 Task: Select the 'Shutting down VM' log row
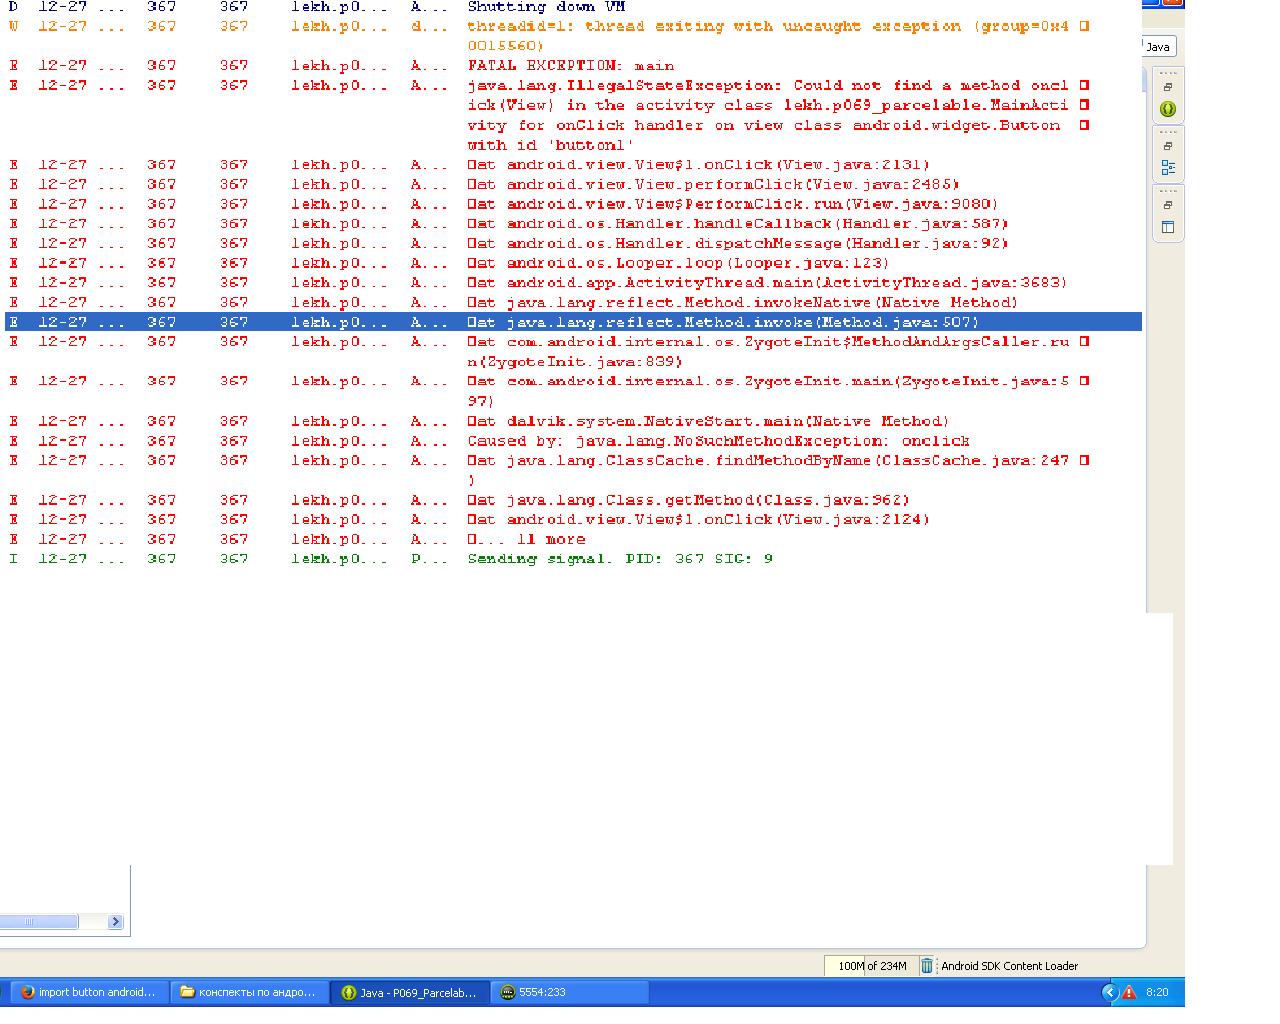[x=573, y=6]
